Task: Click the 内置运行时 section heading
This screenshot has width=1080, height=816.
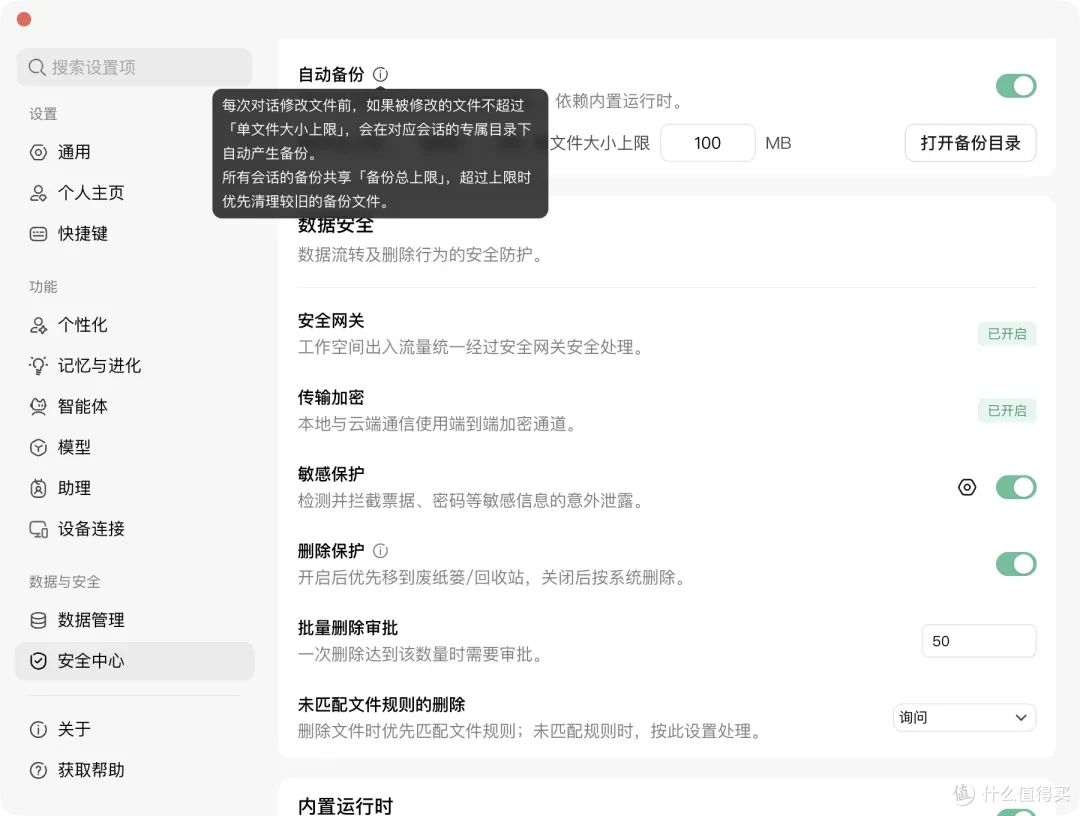Action: 345,806
